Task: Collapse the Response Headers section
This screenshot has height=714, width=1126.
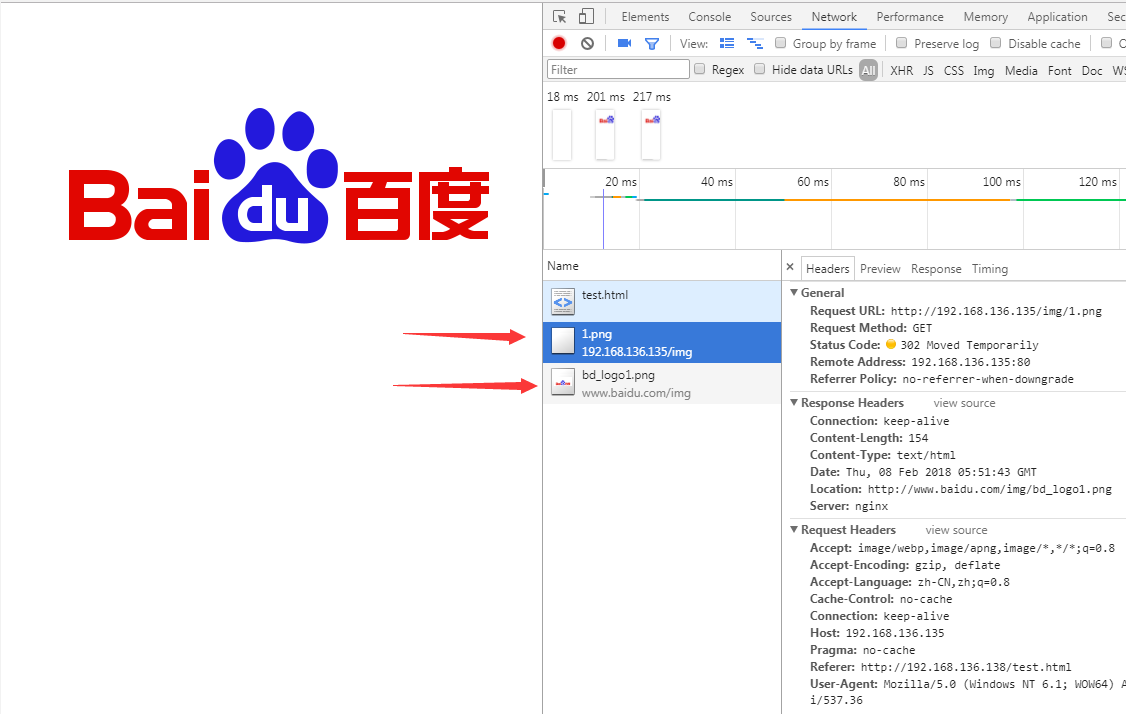Action: 794,402
